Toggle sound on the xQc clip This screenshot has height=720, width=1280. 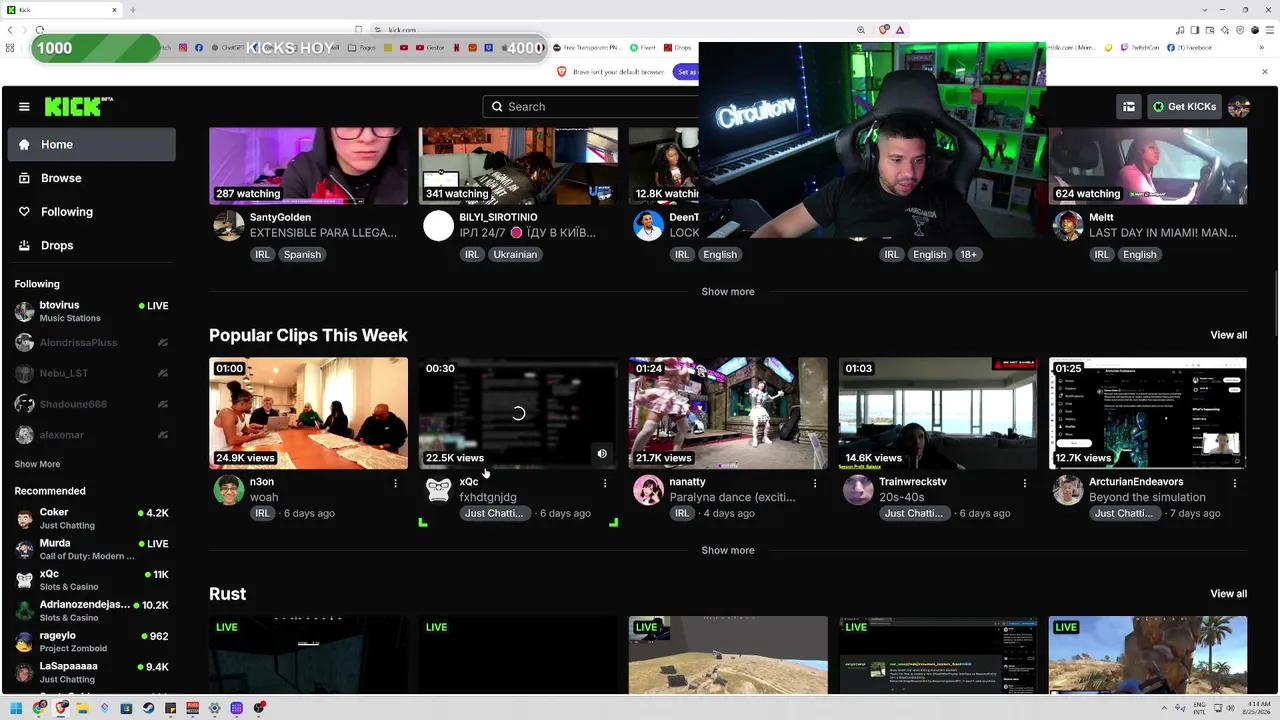click(x=602, y=454)
